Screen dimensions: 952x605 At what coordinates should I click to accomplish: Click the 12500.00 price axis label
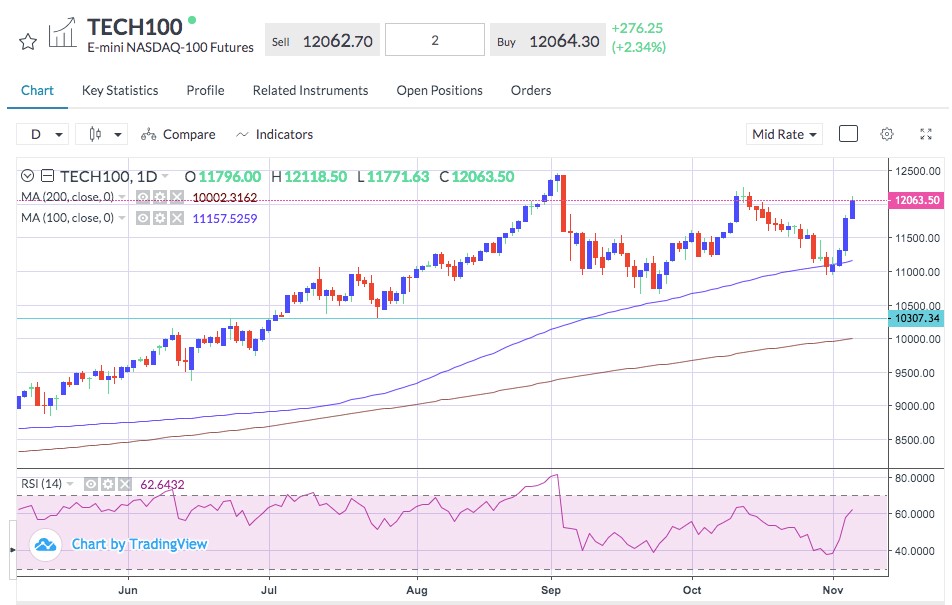pos(917,171)
